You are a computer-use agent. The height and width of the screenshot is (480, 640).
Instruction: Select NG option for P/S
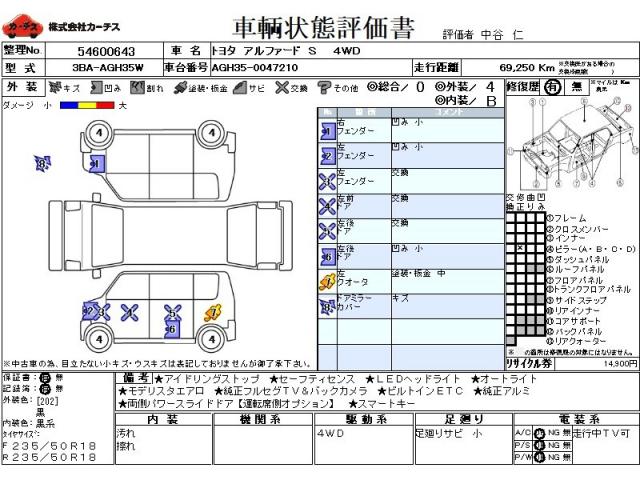[x=553, y=445]
